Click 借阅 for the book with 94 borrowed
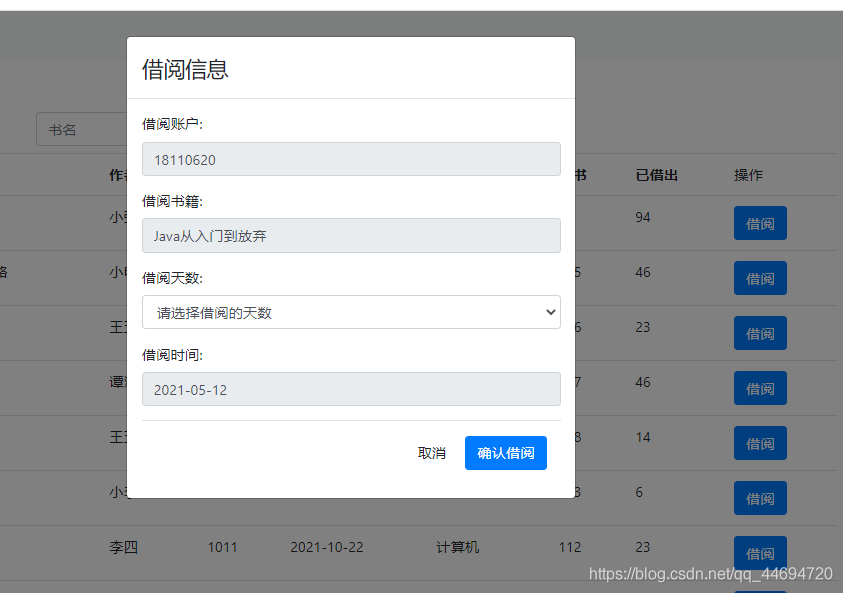Screen dimensions: 843x593 760,223
